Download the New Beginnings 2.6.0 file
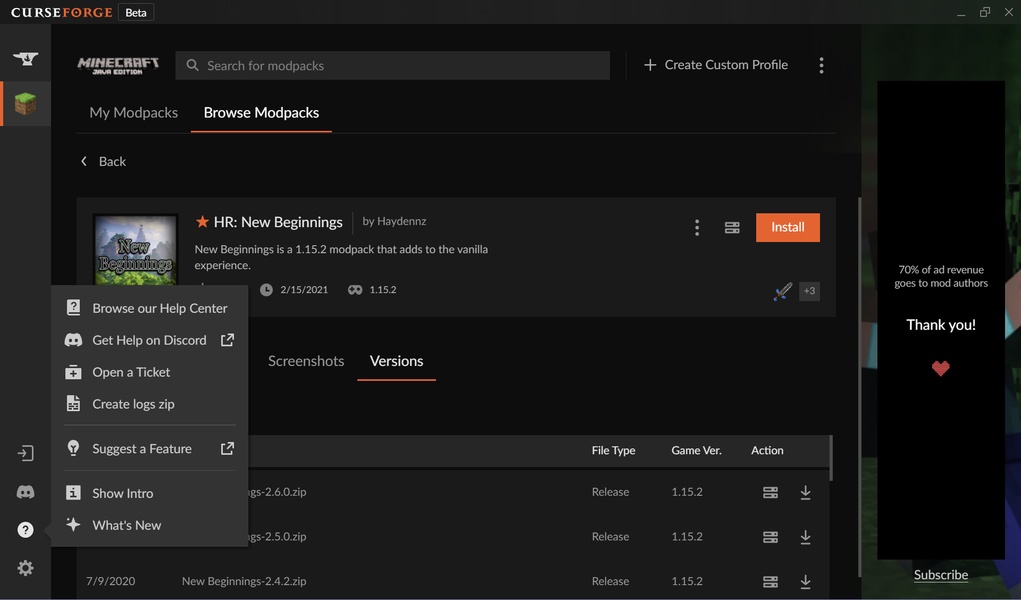Screen dimensions: 1021x600 click(805, 492)
